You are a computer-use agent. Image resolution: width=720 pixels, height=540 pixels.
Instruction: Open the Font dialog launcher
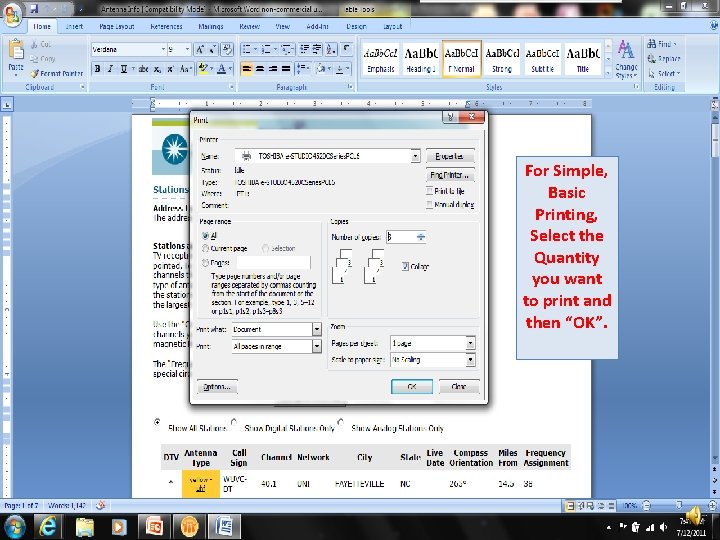[231, 86]
